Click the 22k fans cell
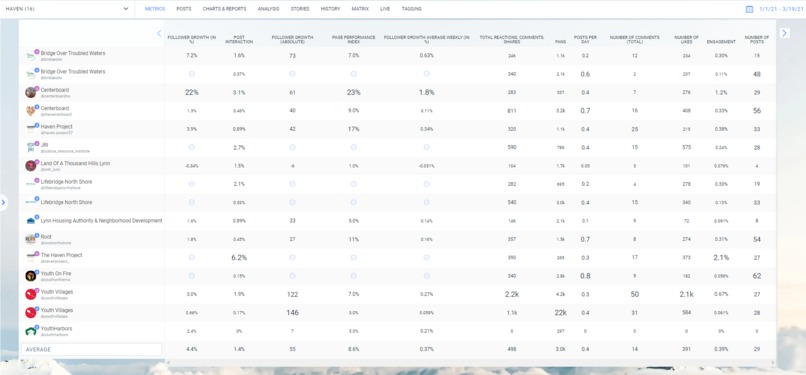806x375 pixels. [x=560, y=313]
